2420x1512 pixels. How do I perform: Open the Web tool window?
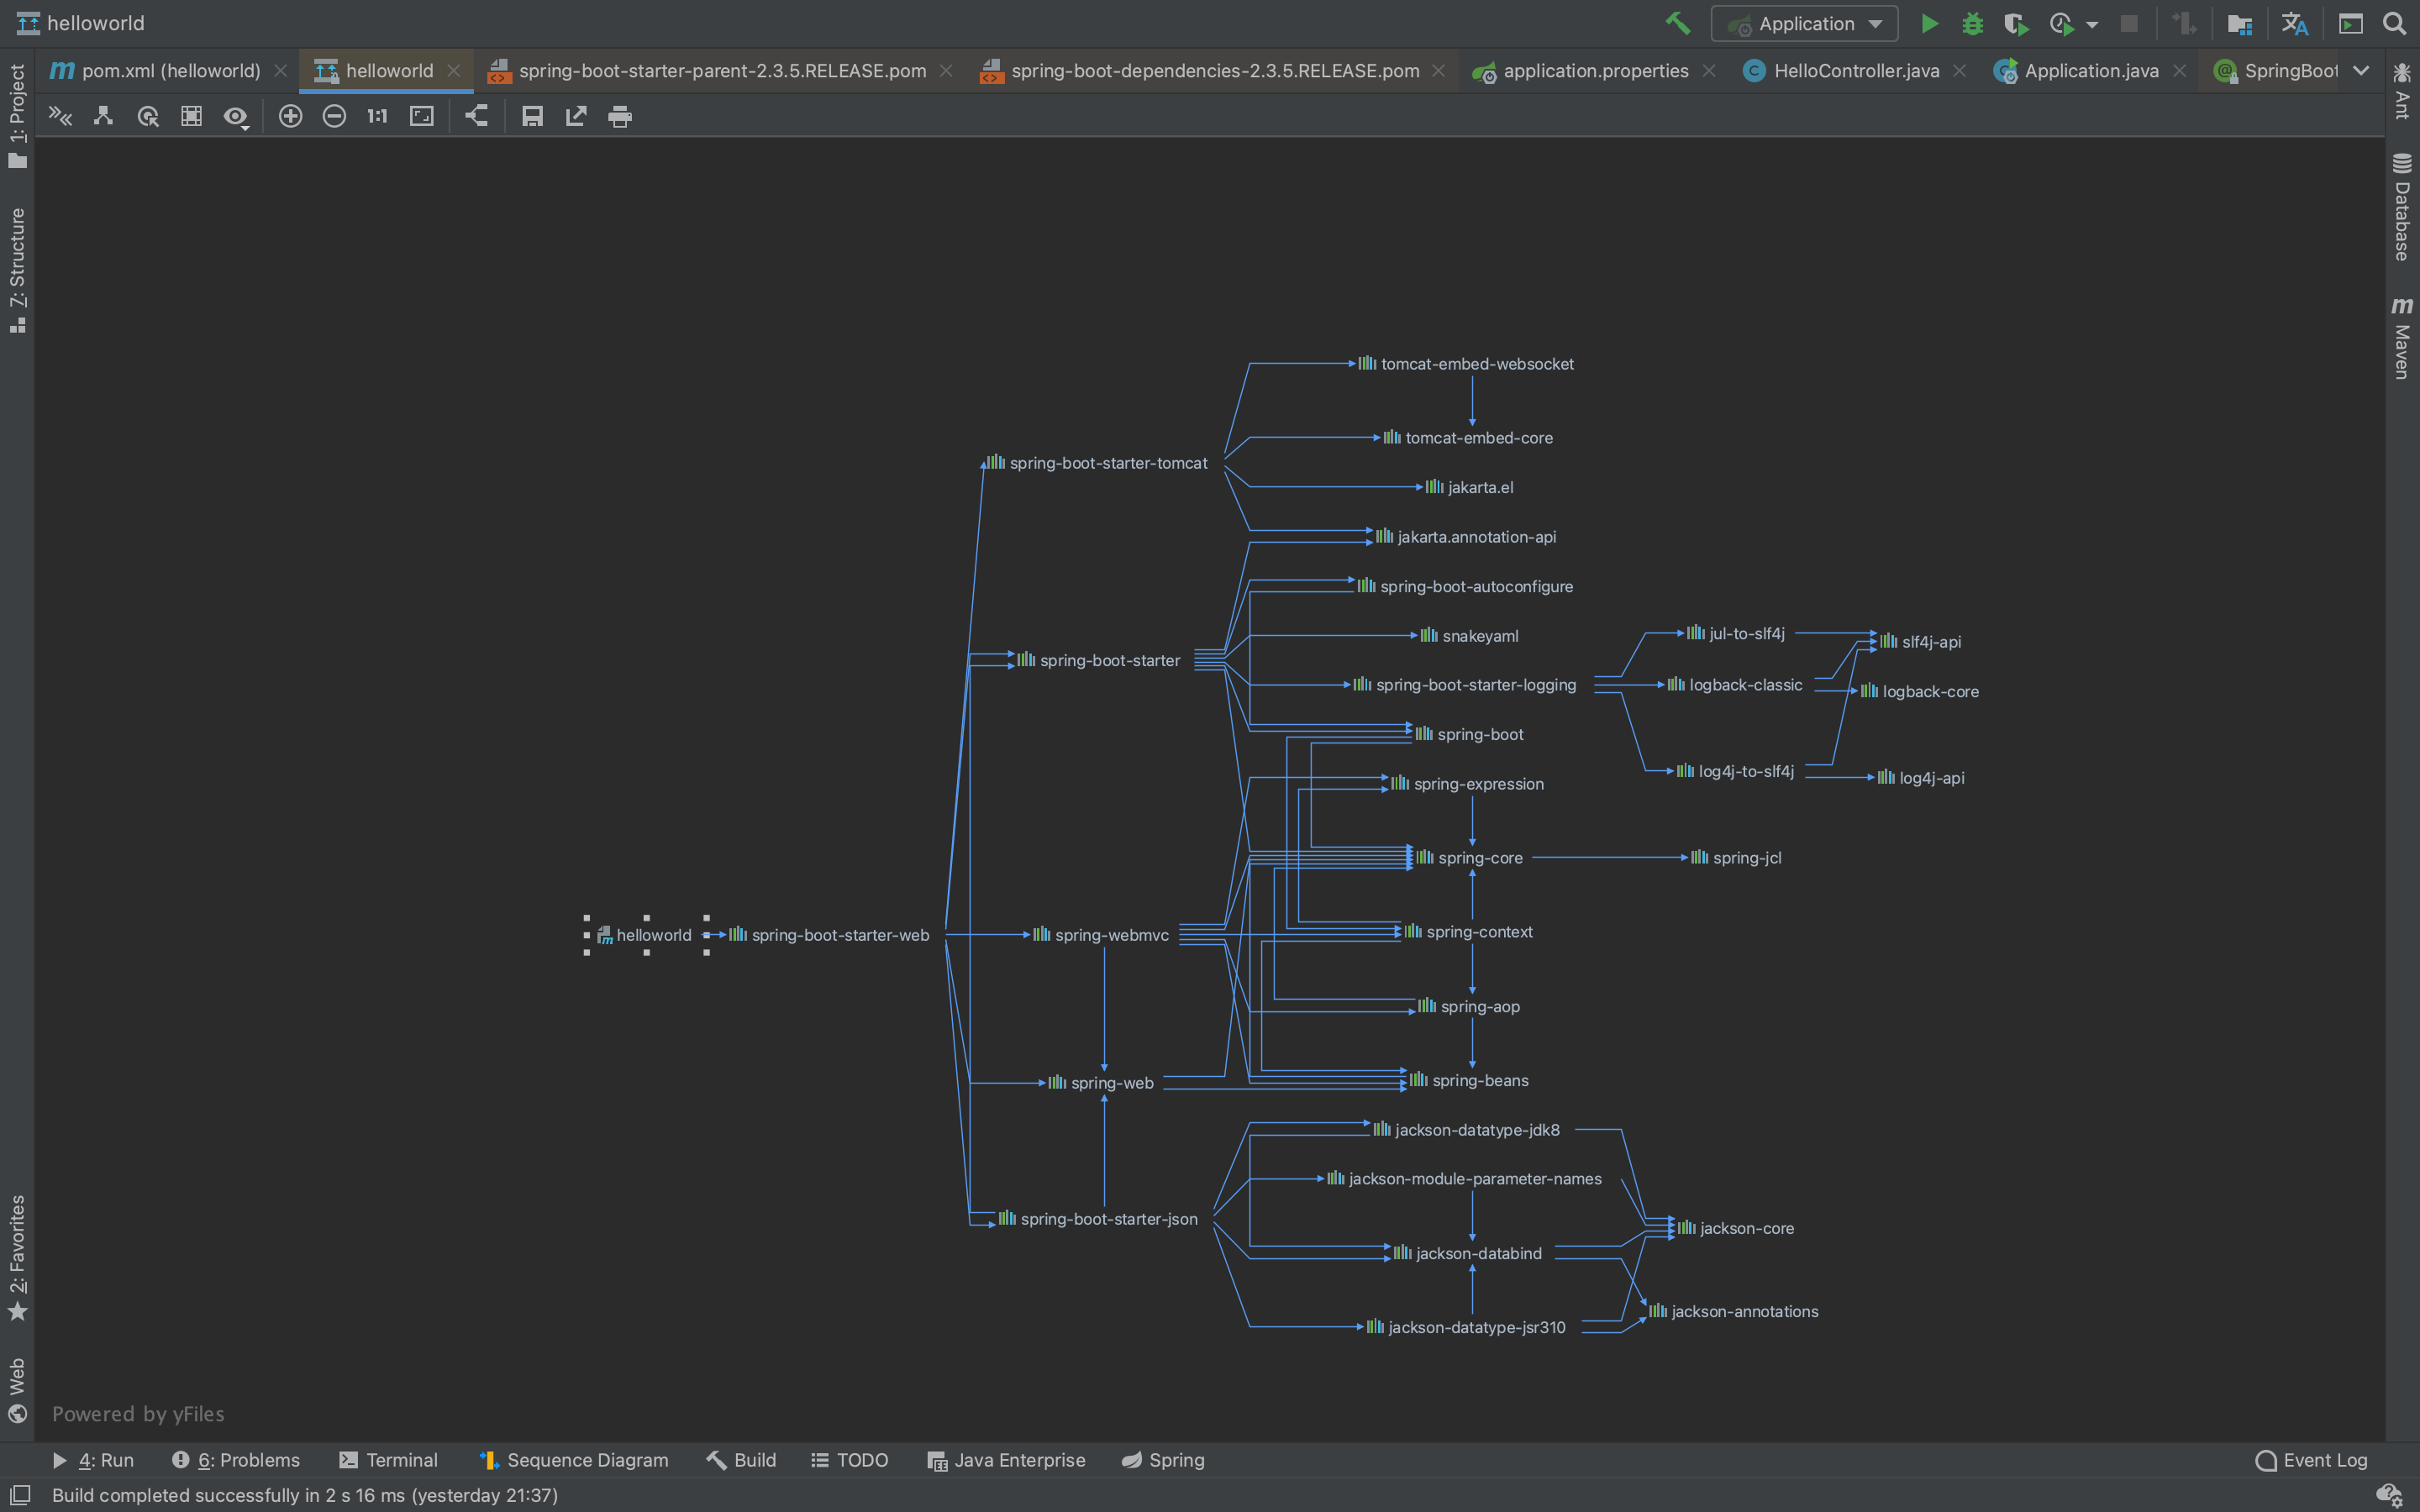coord(17,1390)
